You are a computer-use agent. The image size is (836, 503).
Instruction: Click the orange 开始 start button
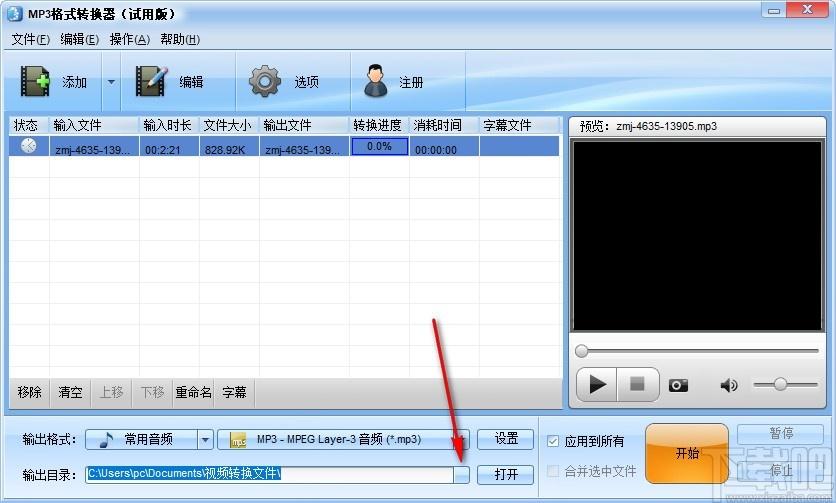pos(687,453)
